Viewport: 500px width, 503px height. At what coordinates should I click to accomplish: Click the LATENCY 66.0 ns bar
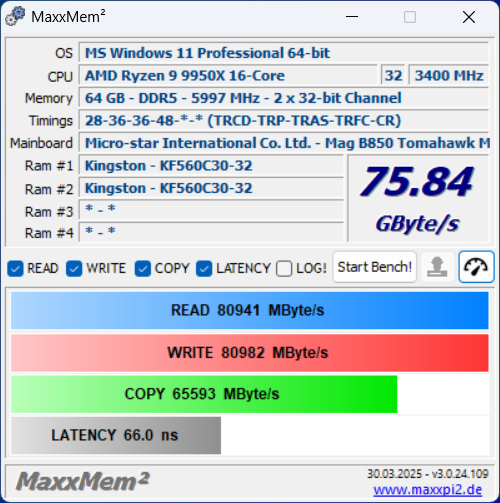116,435
